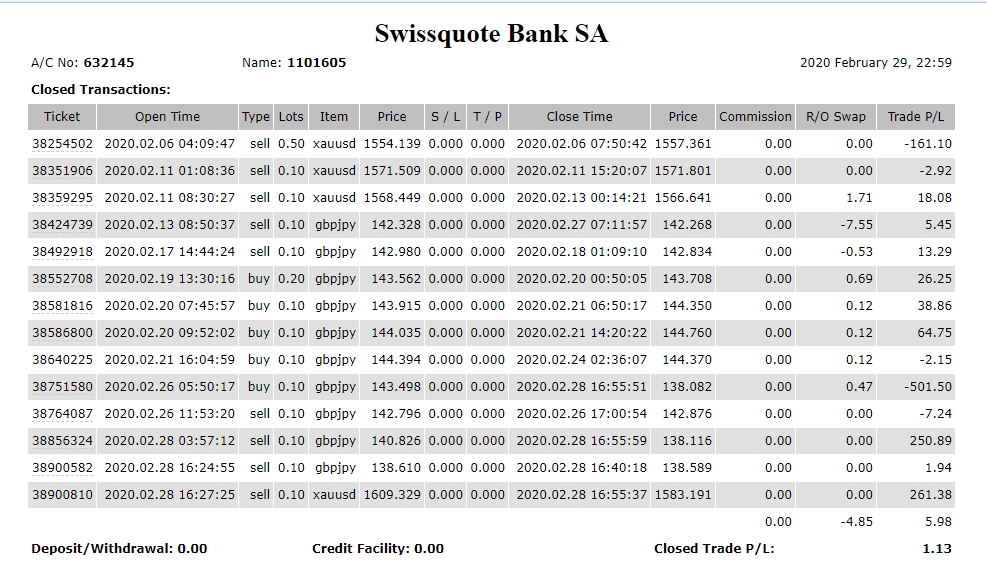Click the S / L column header
Screen dimensions: 987x579
point(445,117)
